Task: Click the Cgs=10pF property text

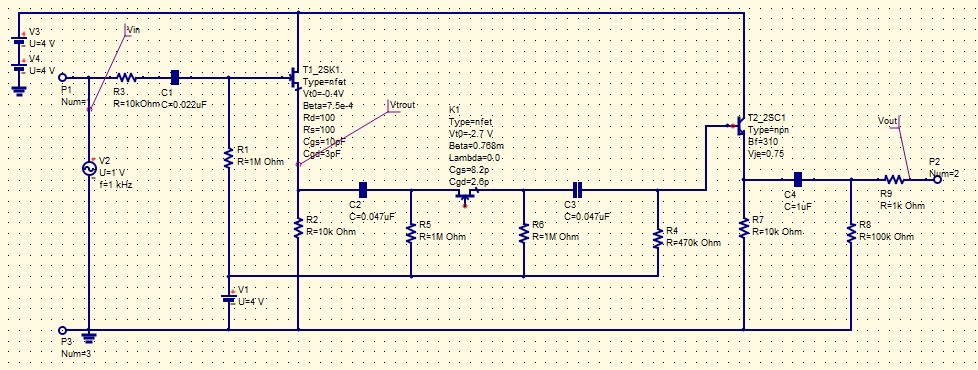Action: [x=325, y=142]
